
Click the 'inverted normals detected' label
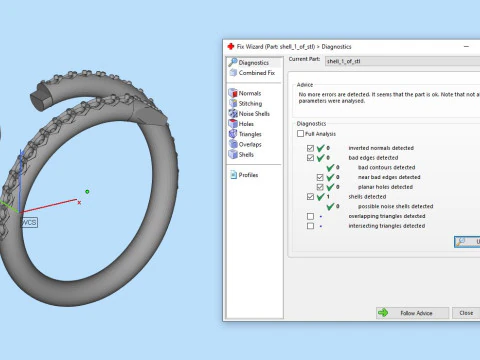(x=381, y=148)
